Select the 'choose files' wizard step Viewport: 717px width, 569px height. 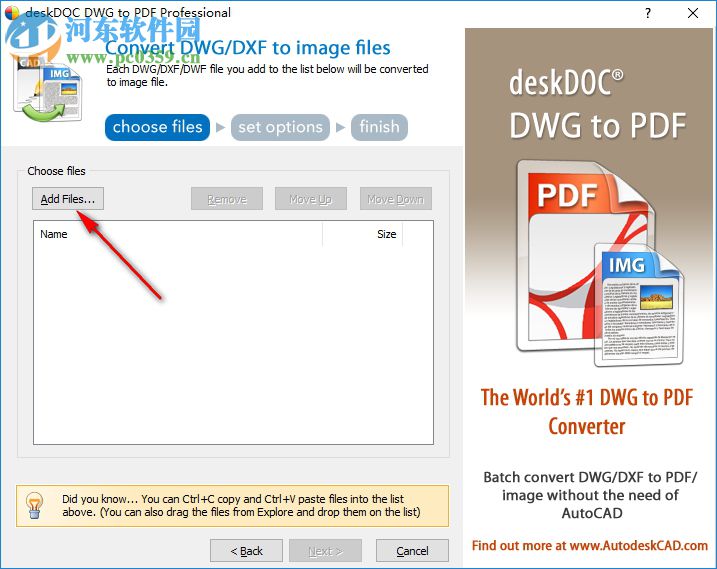coord(157,127)
